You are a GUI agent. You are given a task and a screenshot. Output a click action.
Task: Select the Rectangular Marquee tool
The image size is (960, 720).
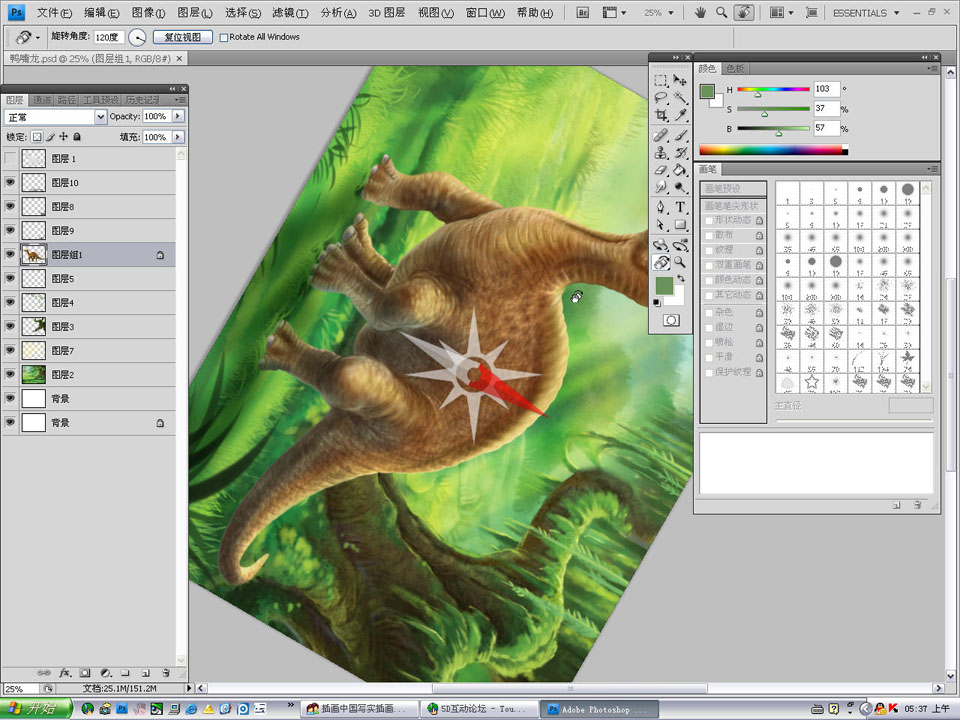coord(660,80)
